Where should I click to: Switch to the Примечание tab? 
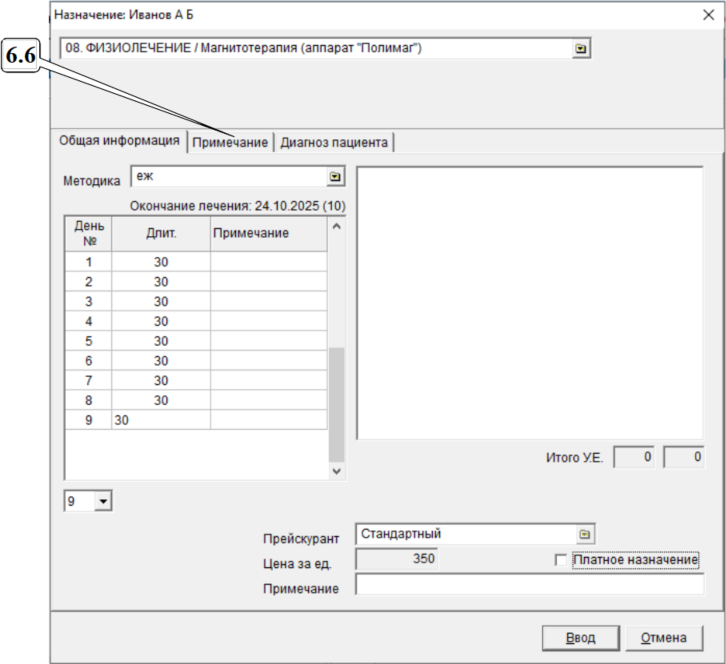pos(231,142)
